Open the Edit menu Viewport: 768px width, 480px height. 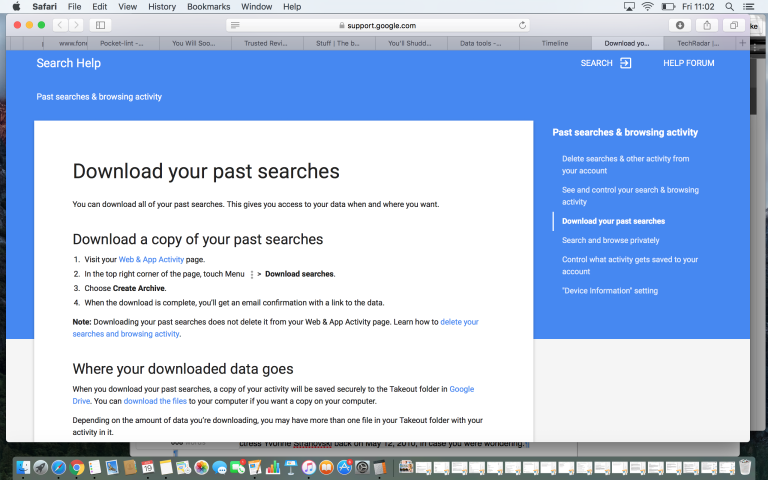point(99,7)
